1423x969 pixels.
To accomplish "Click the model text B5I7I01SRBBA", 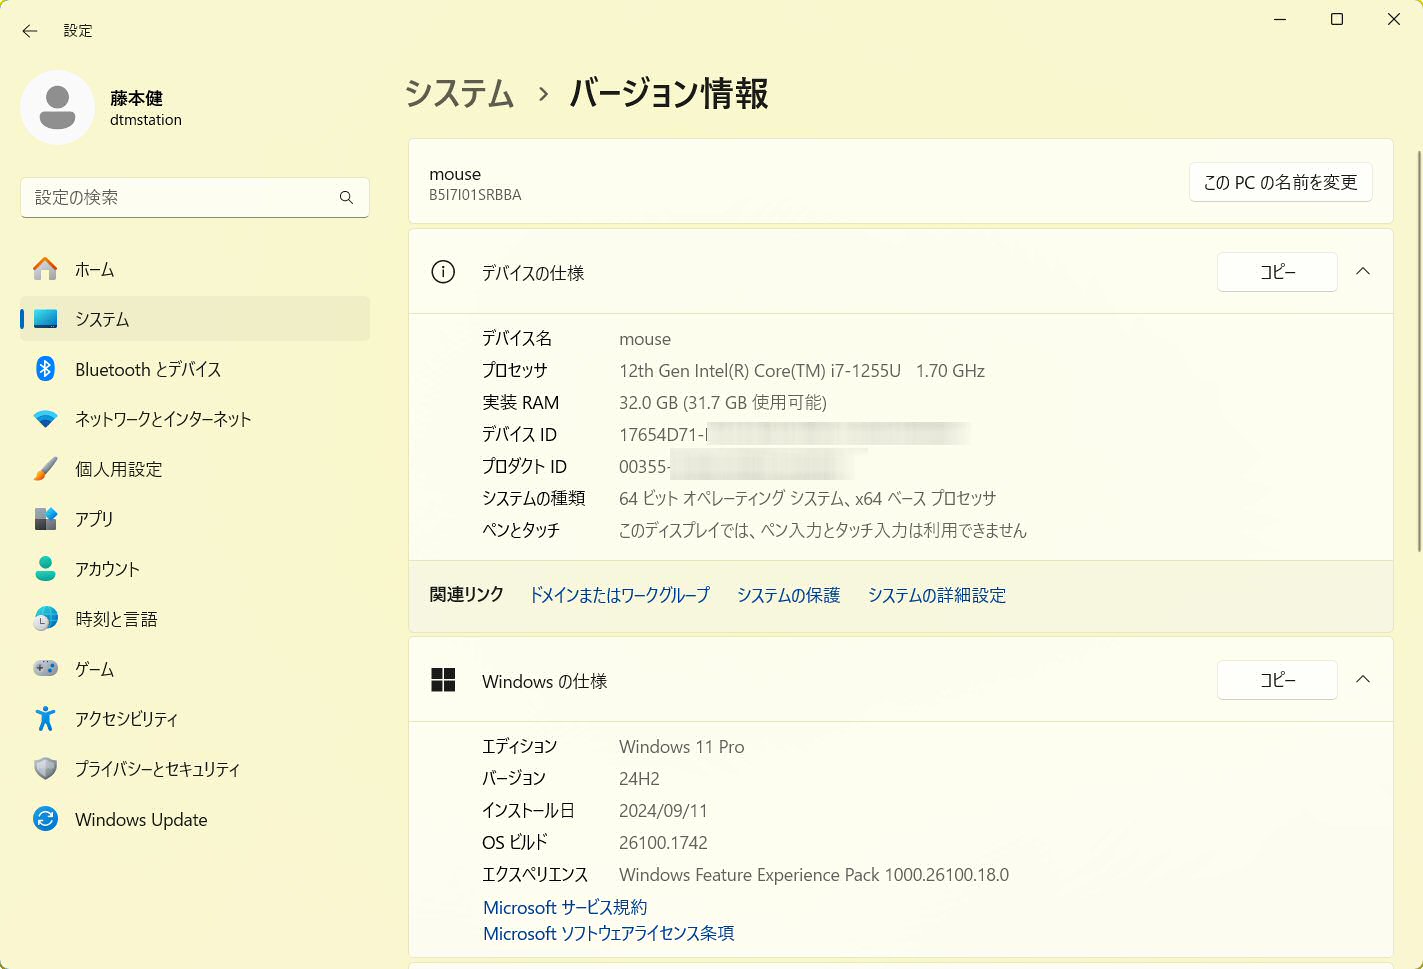I will coord(475,195).
